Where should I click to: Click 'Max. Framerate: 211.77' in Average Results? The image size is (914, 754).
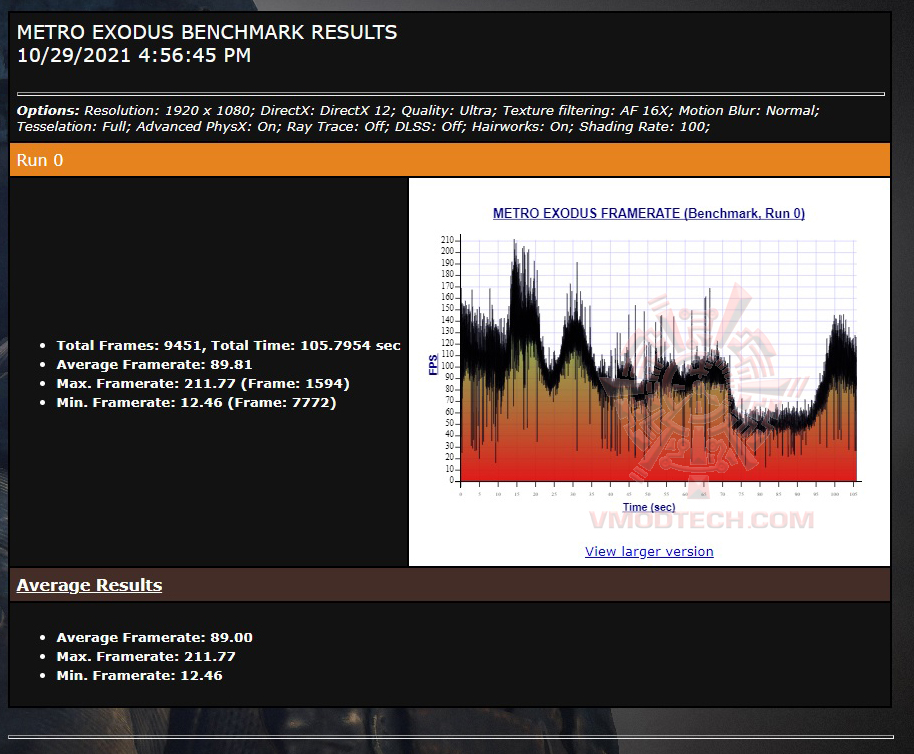coord(146,656)
